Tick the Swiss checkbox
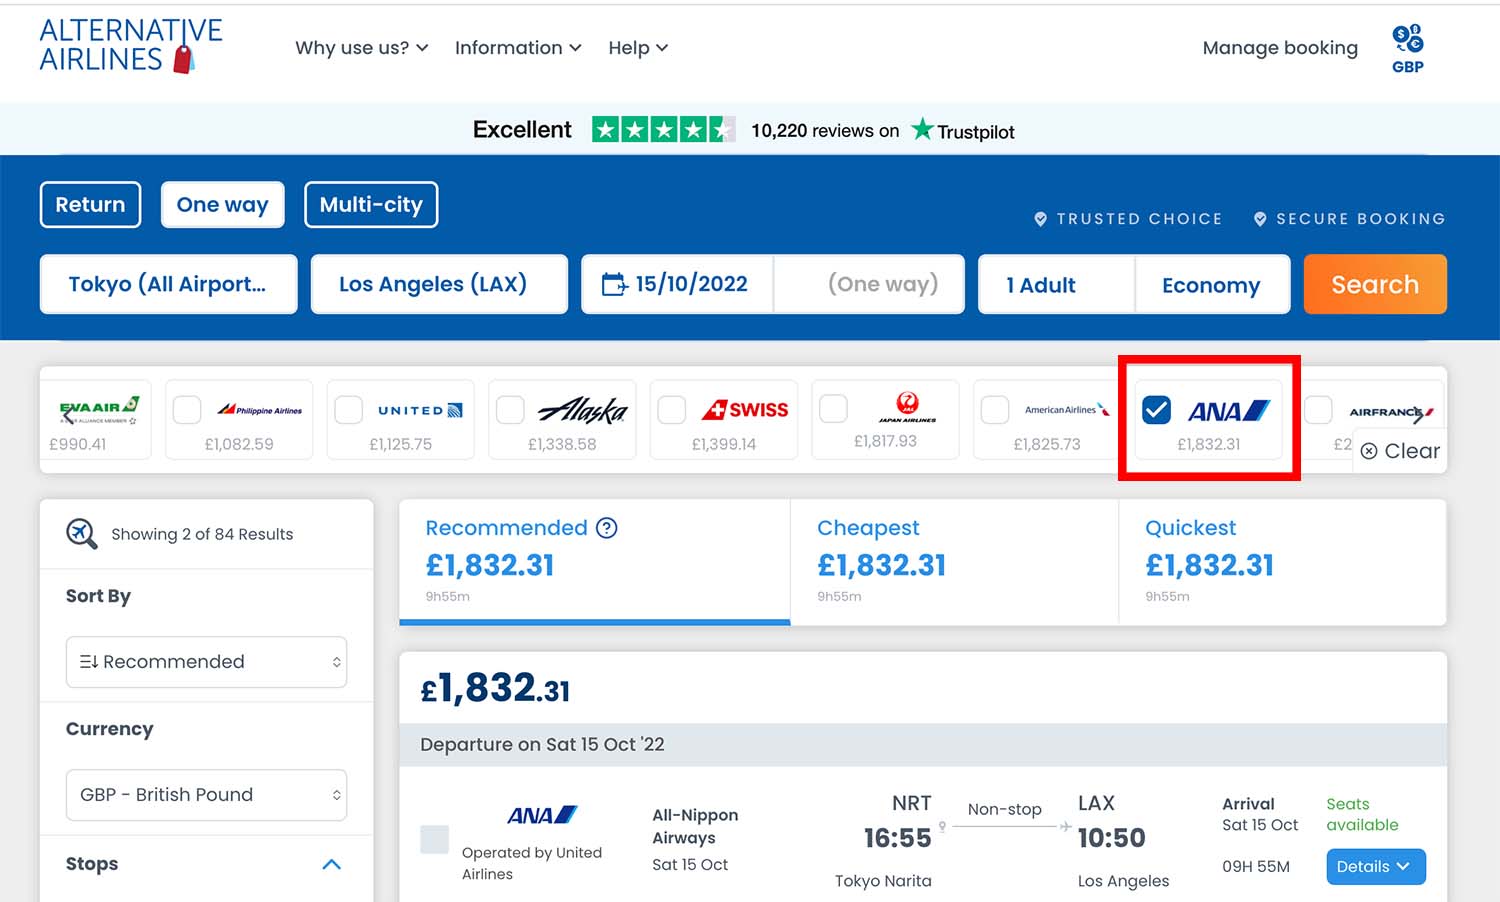The width and height of the screenshot is (1500, 902). coord(671,409)
